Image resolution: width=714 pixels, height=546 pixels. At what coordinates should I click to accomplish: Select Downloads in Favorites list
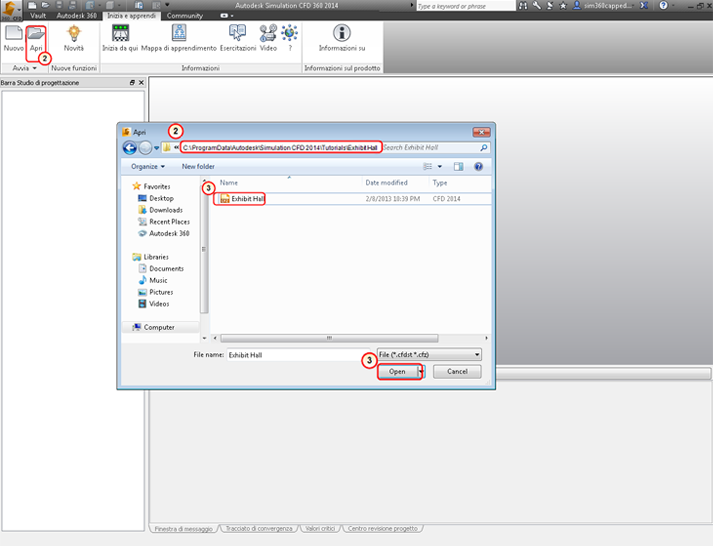(160, 210)
